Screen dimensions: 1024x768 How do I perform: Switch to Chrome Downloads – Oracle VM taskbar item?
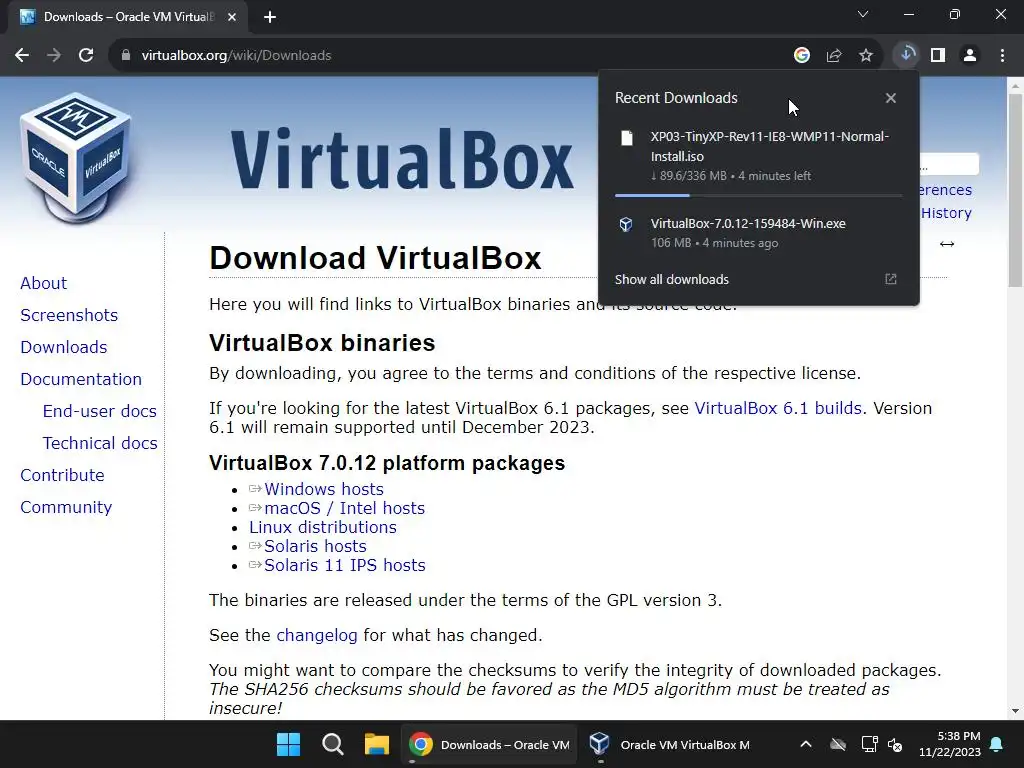pos(488,744)
